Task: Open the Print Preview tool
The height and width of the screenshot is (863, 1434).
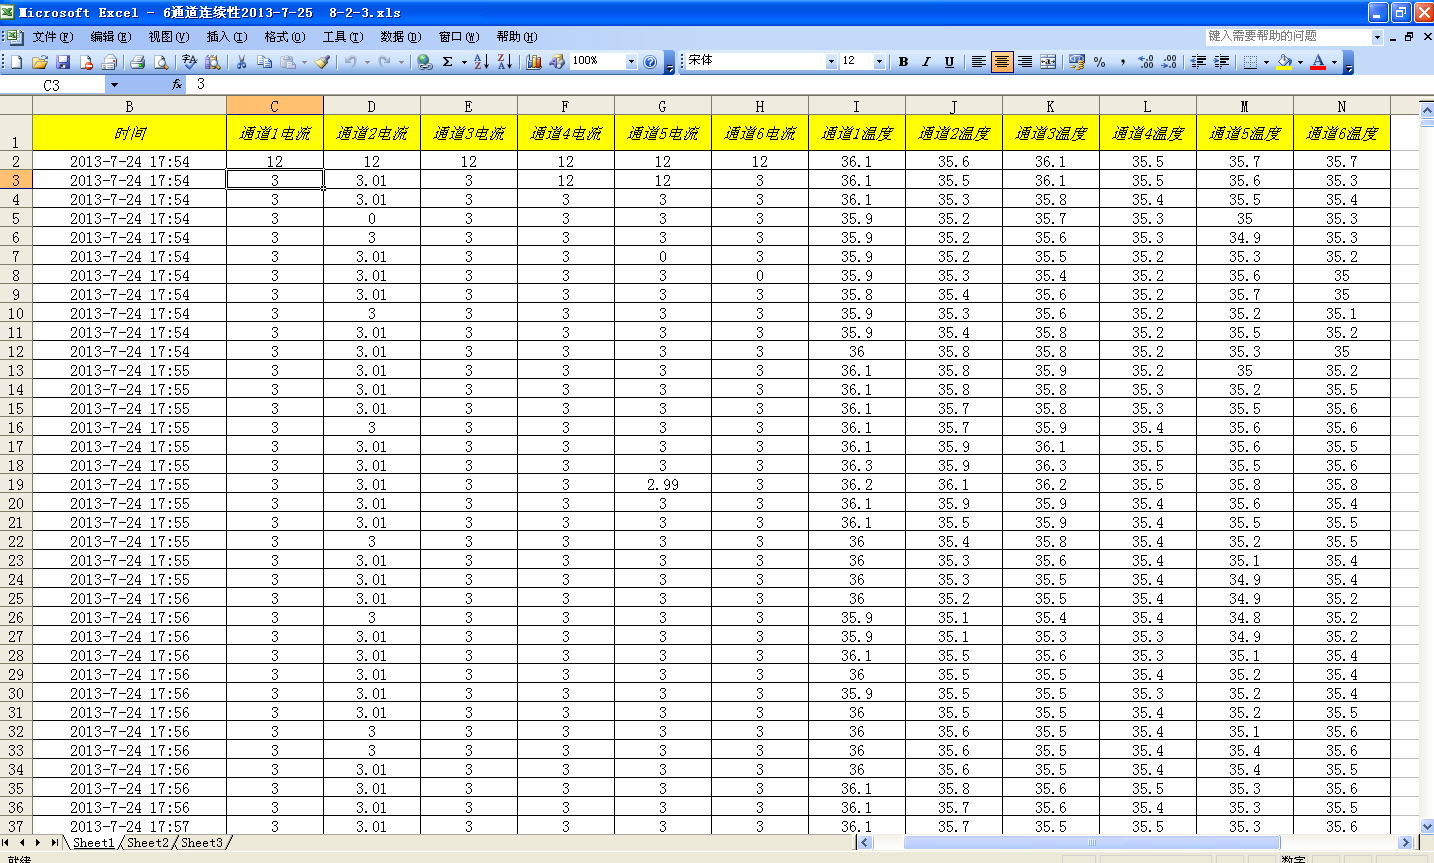Action: click(160, 62)
